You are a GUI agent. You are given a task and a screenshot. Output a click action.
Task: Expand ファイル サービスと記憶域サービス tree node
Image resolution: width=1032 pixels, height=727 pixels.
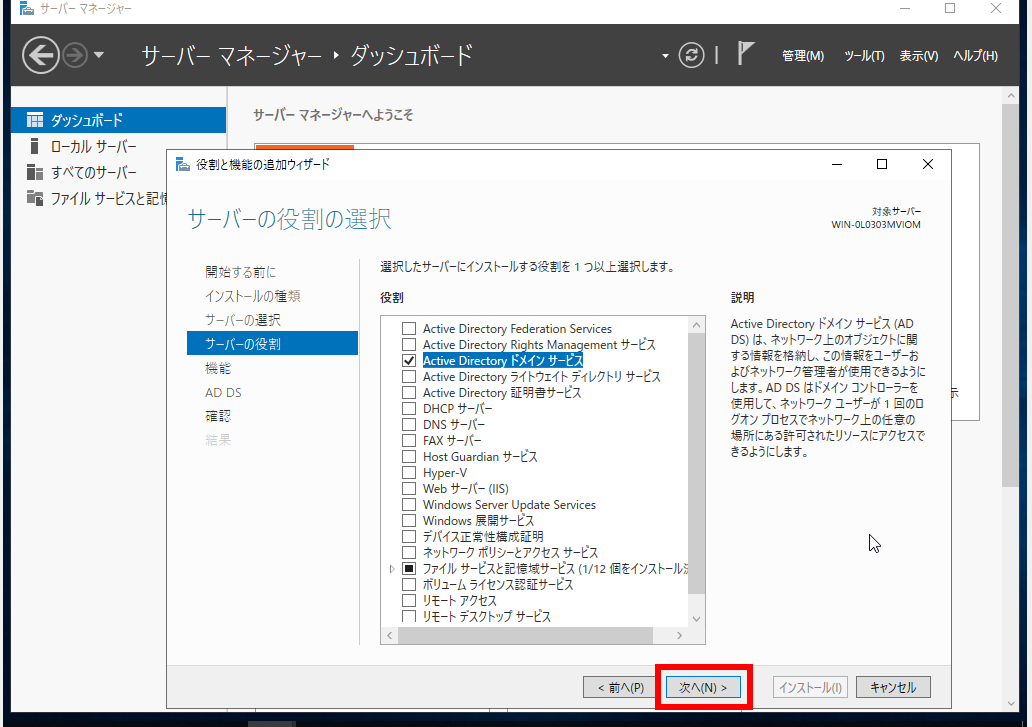point(392,568)
